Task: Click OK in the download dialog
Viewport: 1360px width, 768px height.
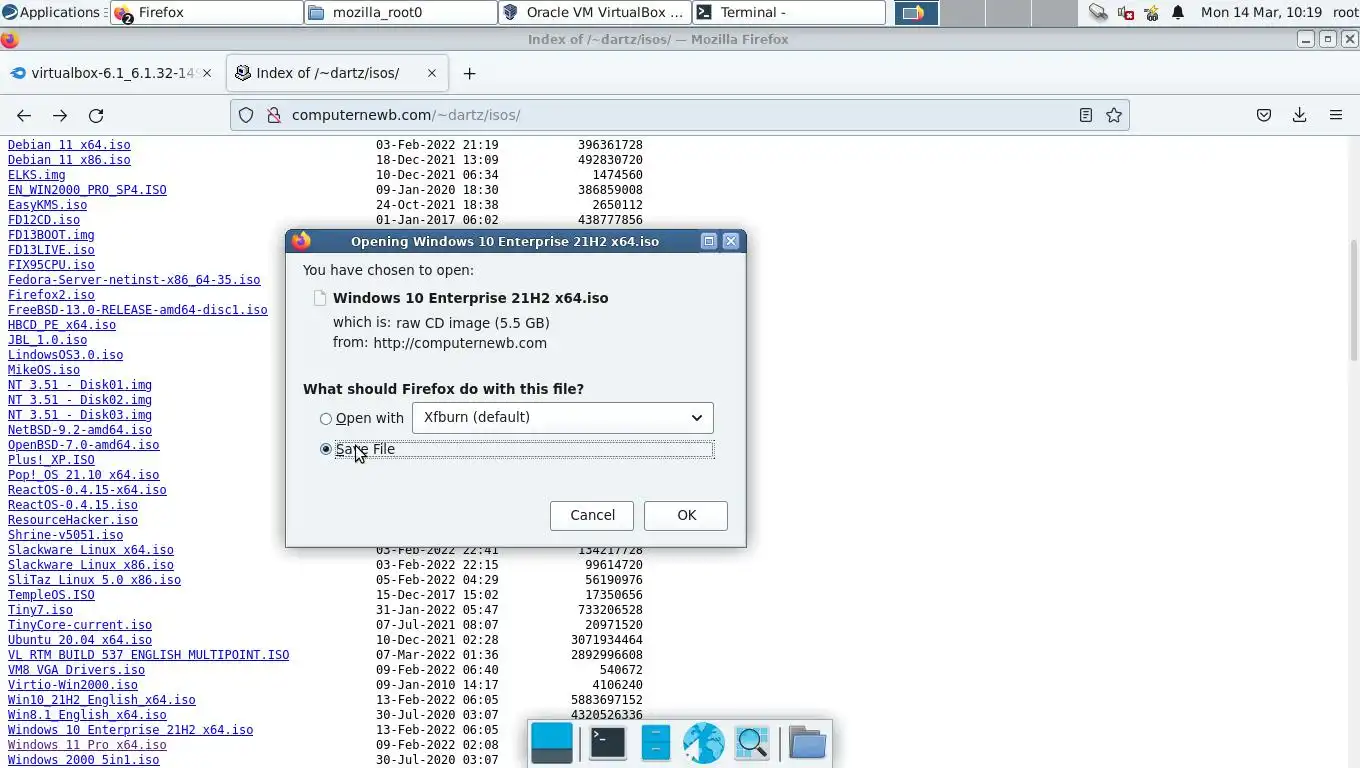Action: coord(686,515)
